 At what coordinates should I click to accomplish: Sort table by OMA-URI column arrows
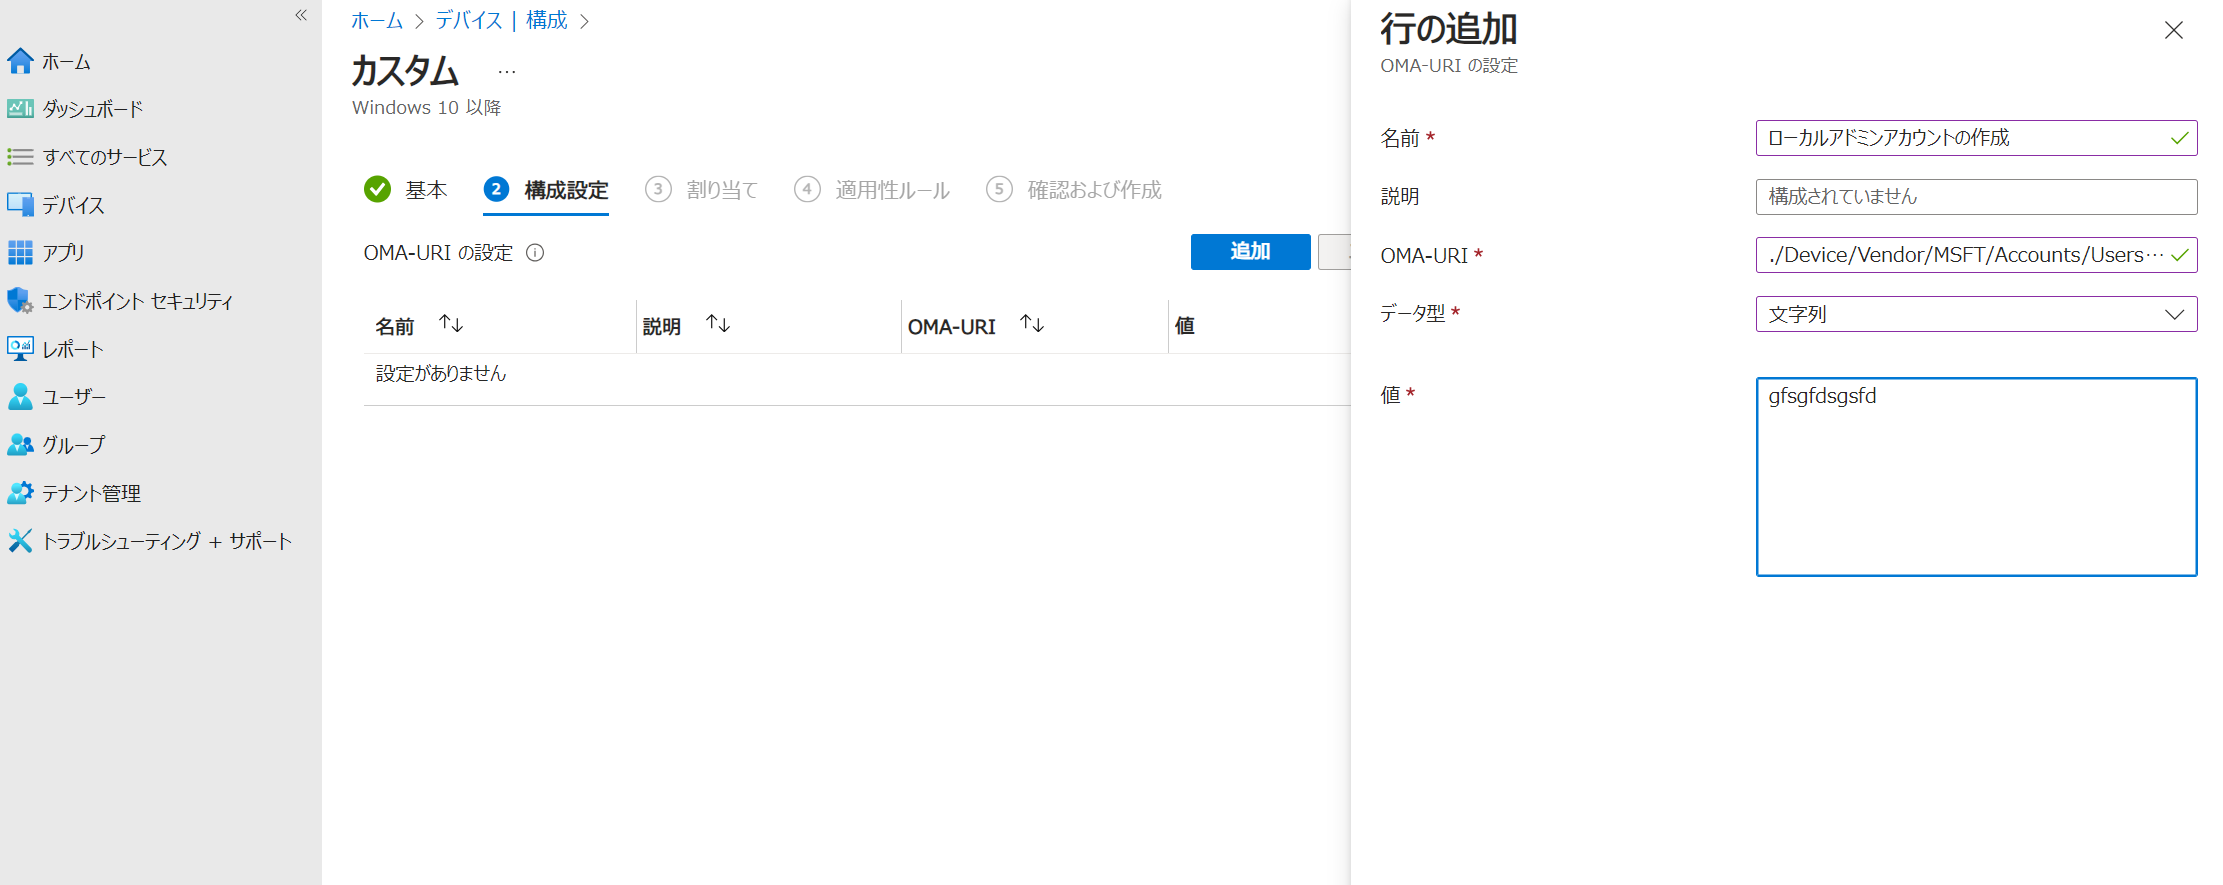tap(1032, 324)
